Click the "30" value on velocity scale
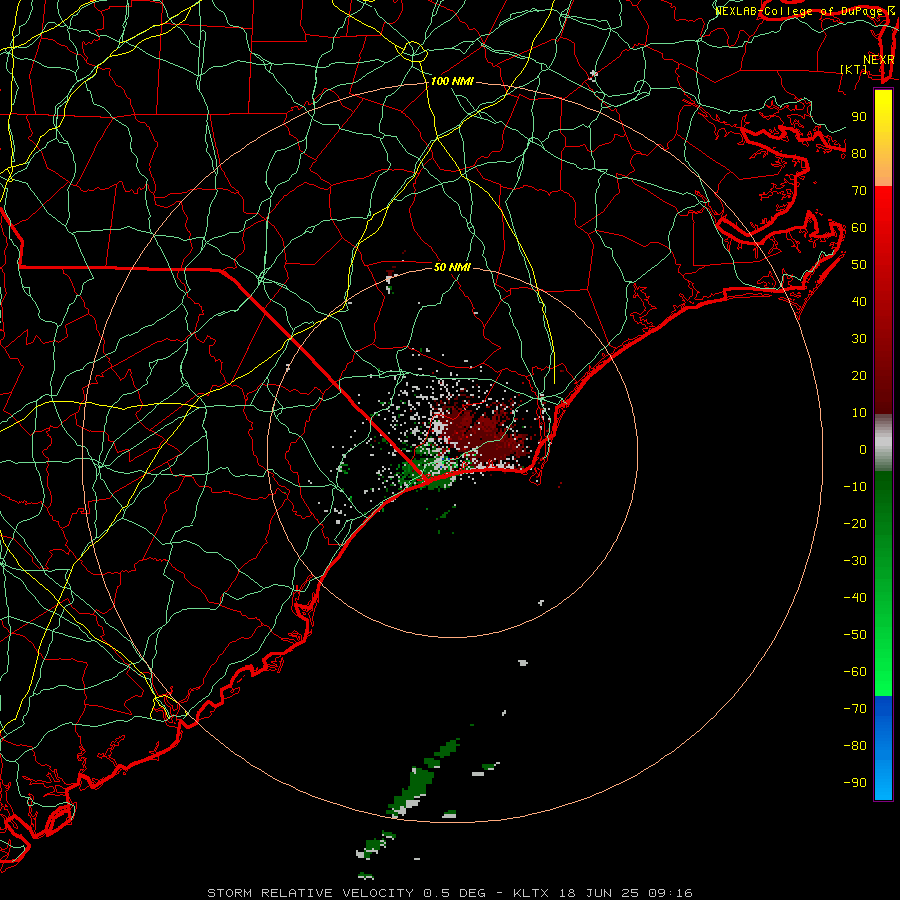900x900 pixels. [859, 339]
